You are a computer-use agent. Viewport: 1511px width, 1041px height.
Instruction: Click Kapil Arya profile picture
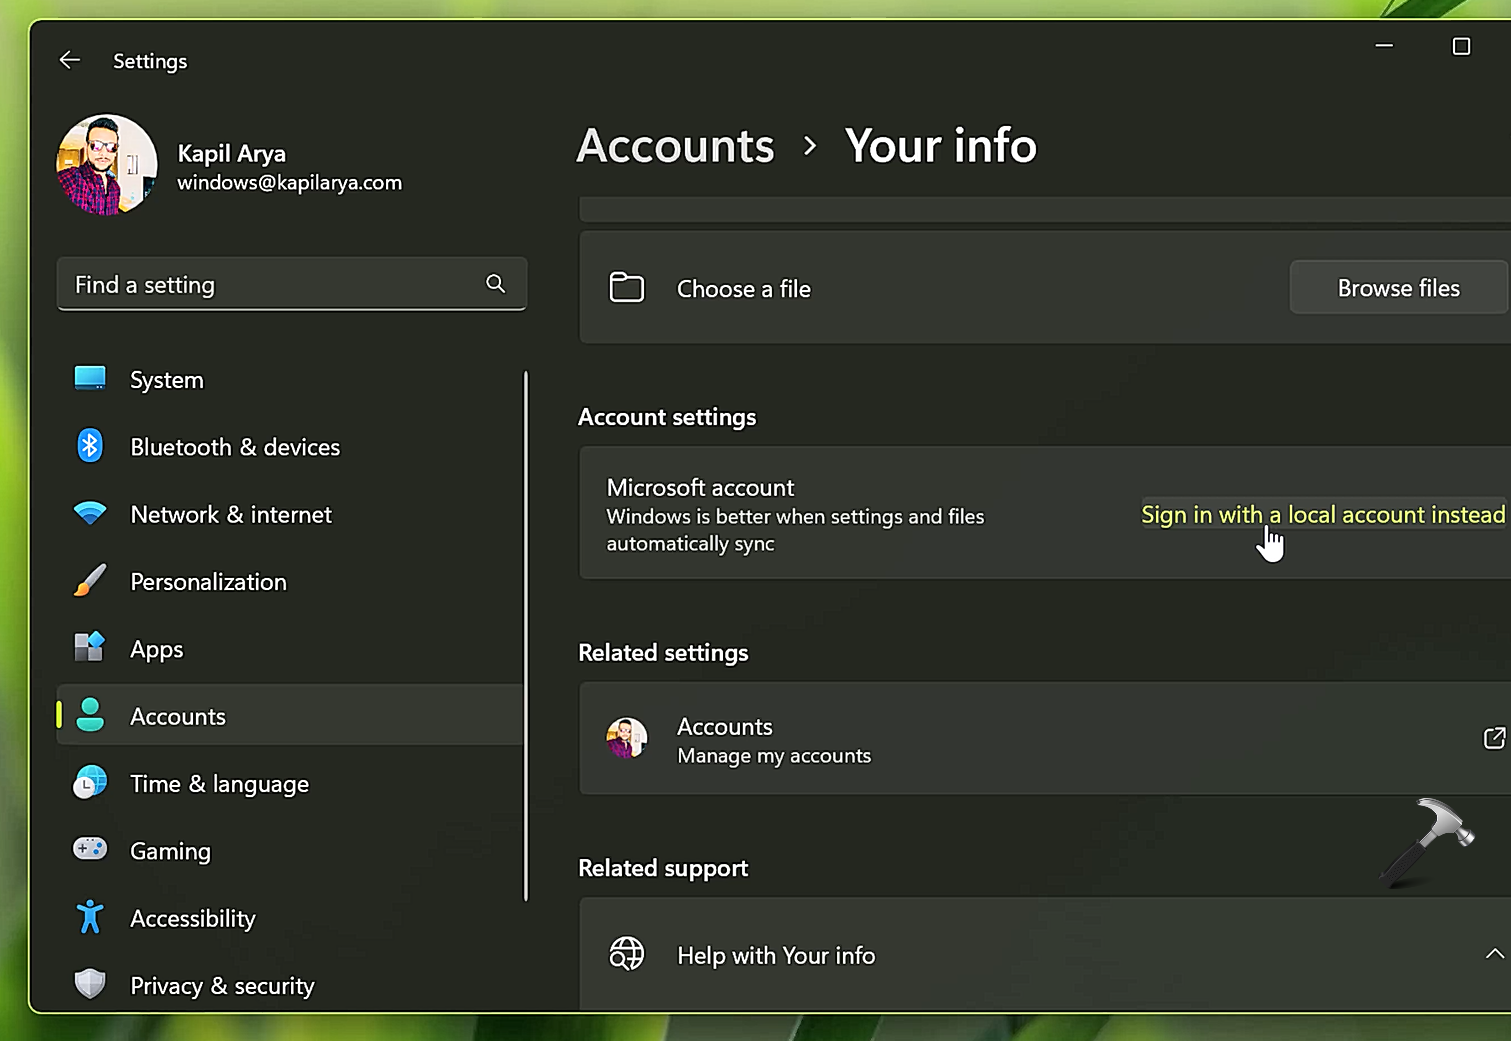[x=107, y=165]
